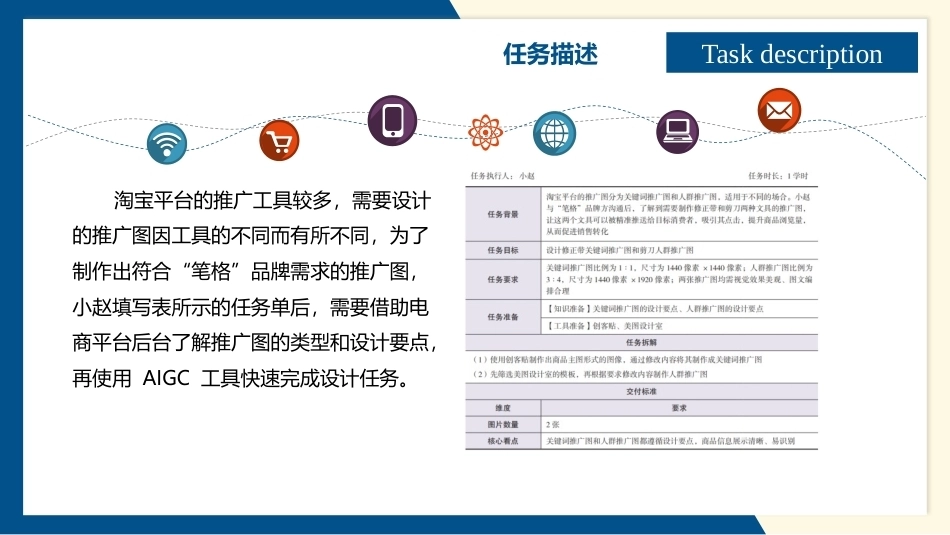The height and width of the screenshot is (535, 950).
Task: Click the cell describing 1440 像素 sizes
Action: click(x=679, y=279)
